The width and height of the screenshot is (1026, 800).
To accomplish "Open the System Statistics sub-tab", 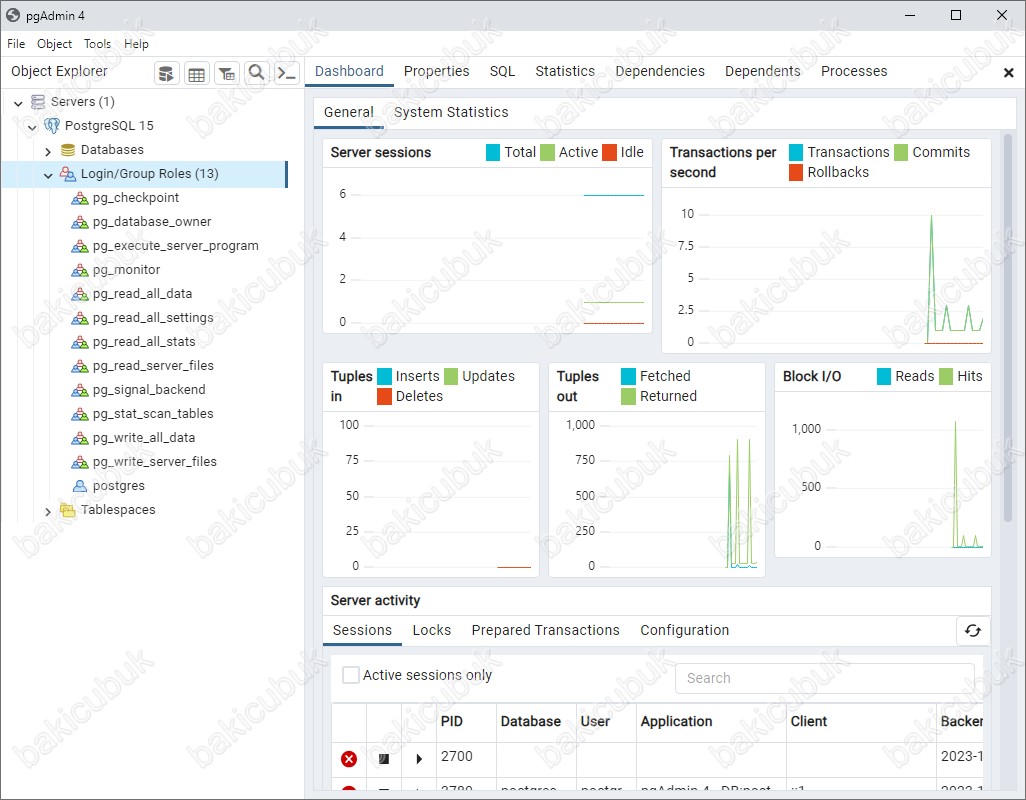I will [x=451, y=113].
